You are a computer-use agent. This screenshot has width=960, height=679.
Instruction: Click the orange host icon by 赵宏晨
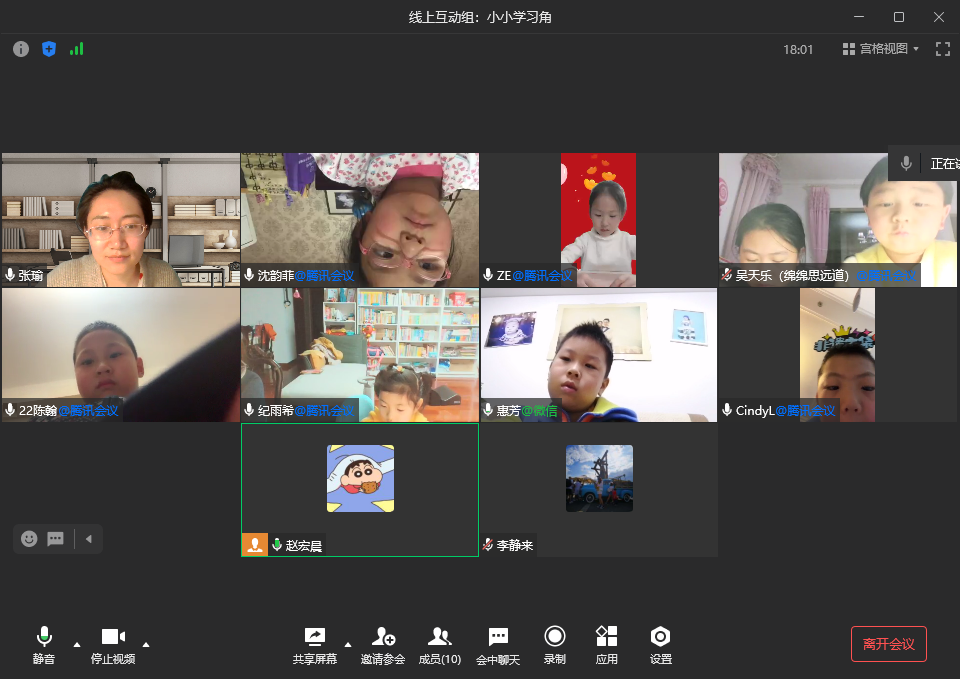255,544
